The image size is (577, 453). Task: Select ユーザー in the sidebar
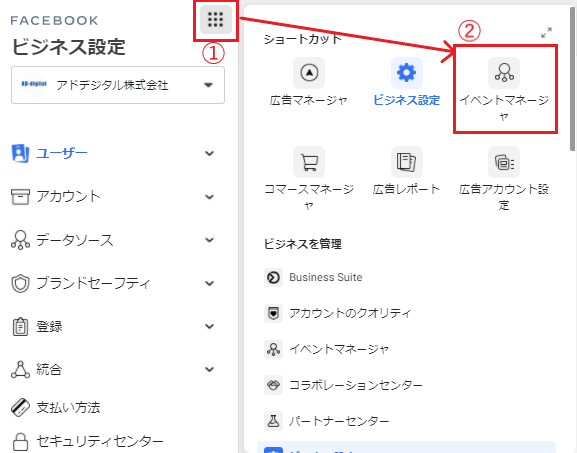tap(62, 153)
